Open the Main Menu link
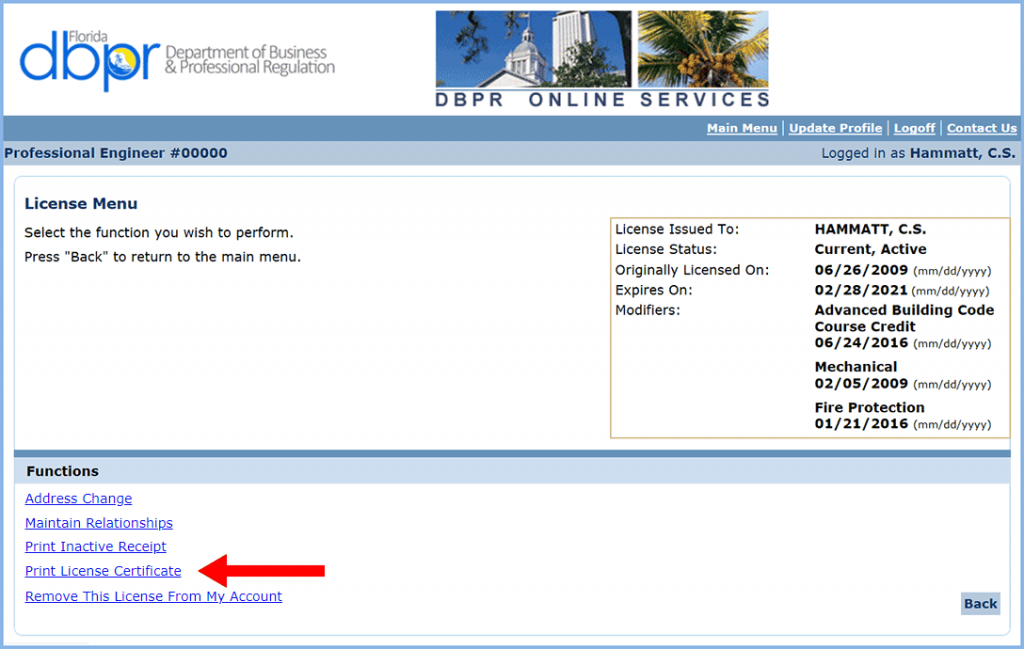 pyautogui.click(x=741, y=128)
